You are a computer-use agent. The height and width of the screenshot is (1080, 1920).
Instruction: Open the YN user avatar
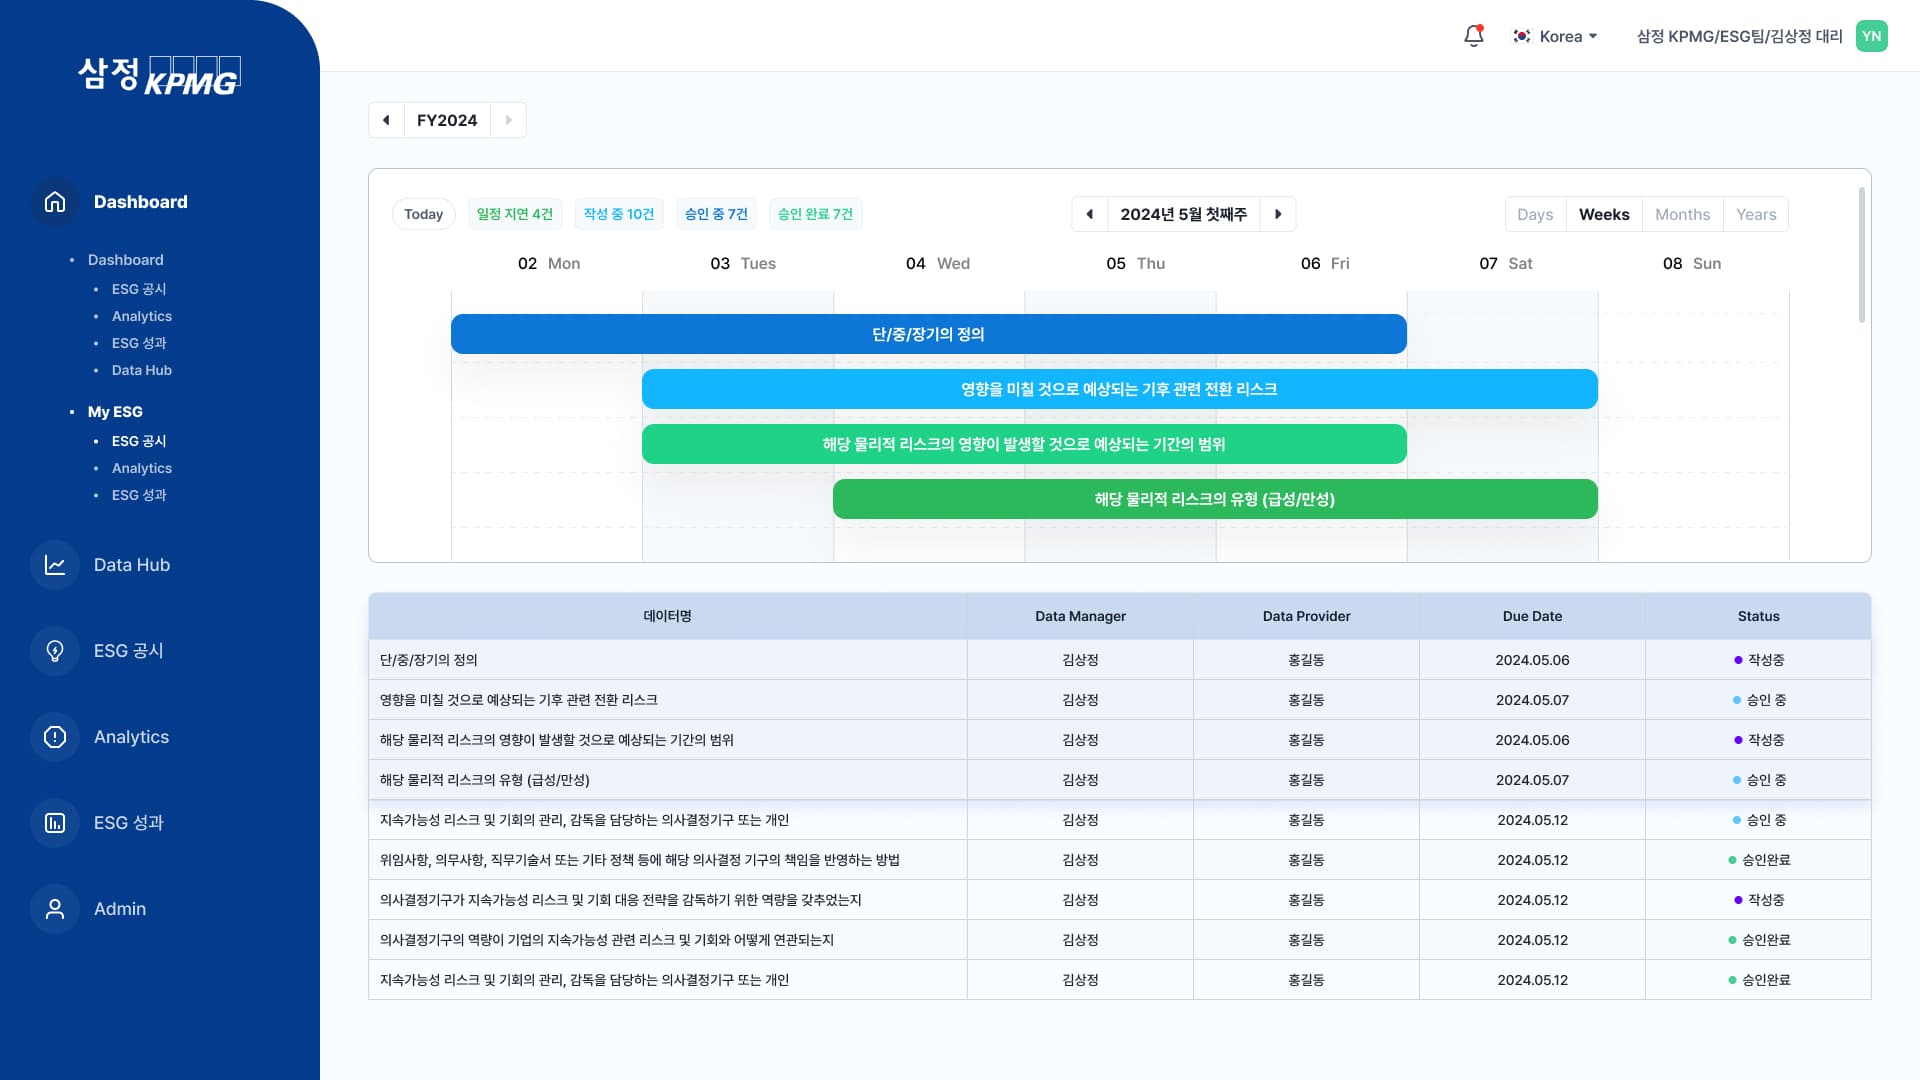pos(1871,36)
